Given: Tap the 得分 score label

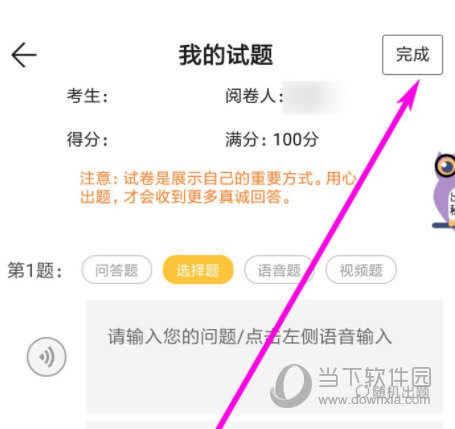Looking at the screenshot, I should tap(87, 139).
